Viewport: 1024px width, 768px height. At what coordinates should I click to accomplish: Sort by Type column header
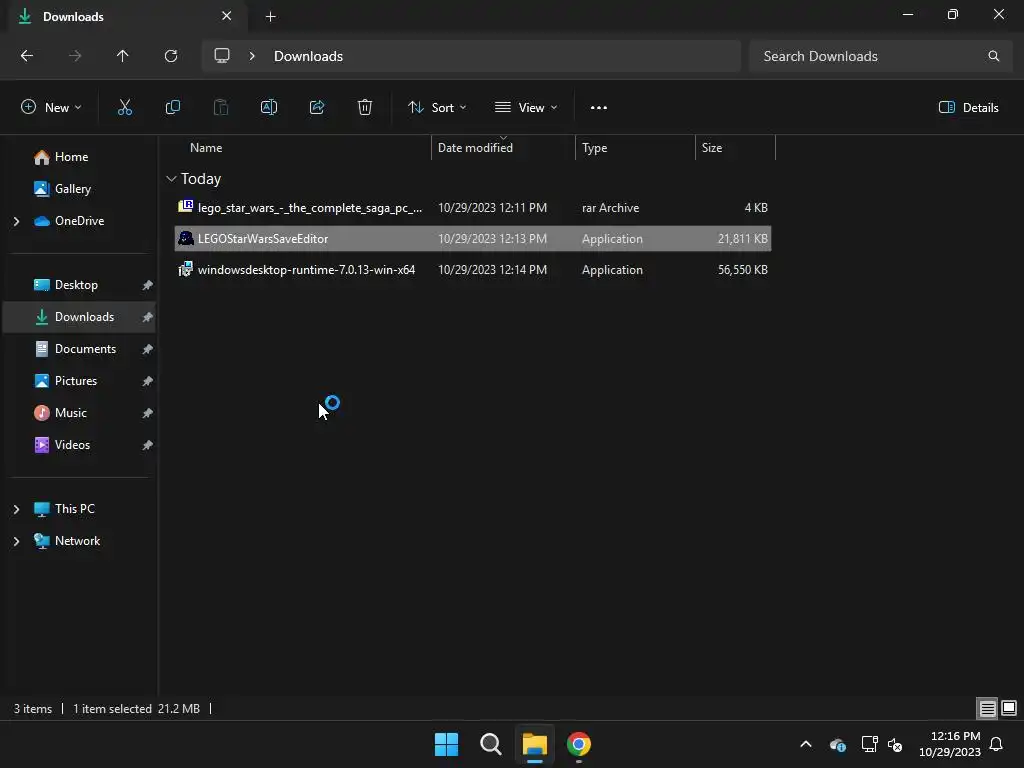[x=594, y=148]
